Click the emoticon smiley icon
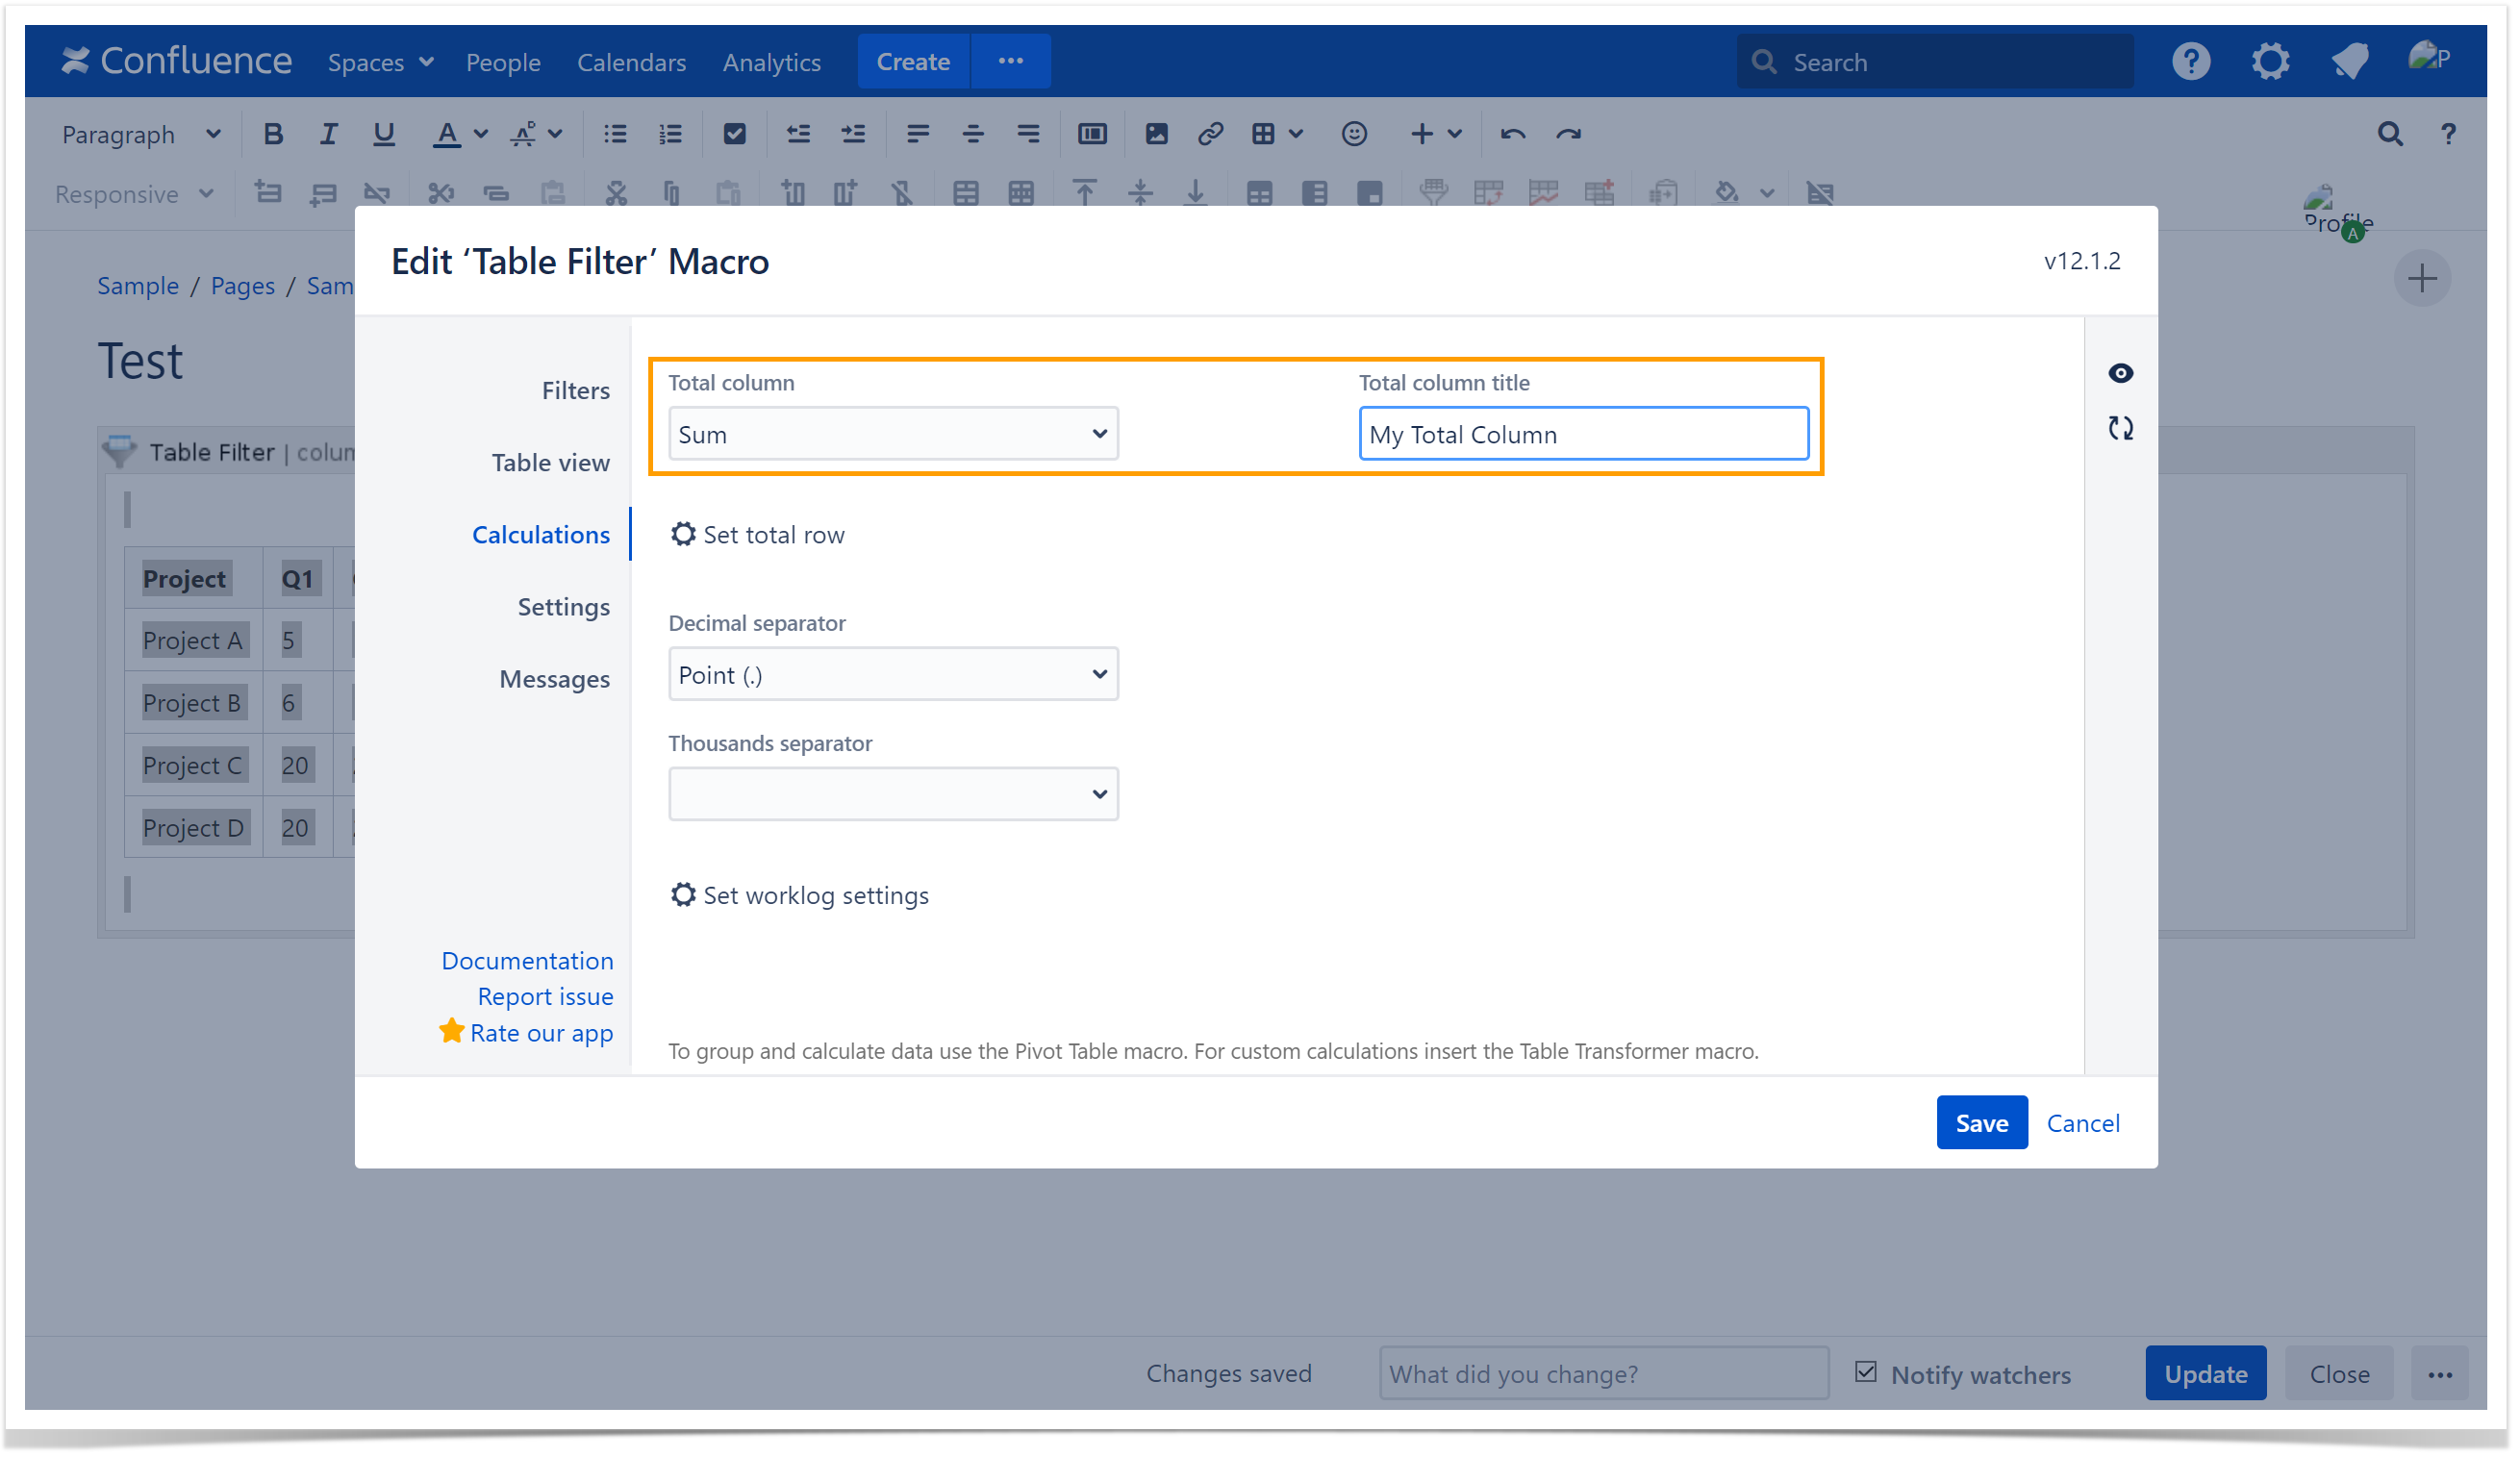The image size is (2520, 1457). pyautogui.click(x=1353, y=134)
